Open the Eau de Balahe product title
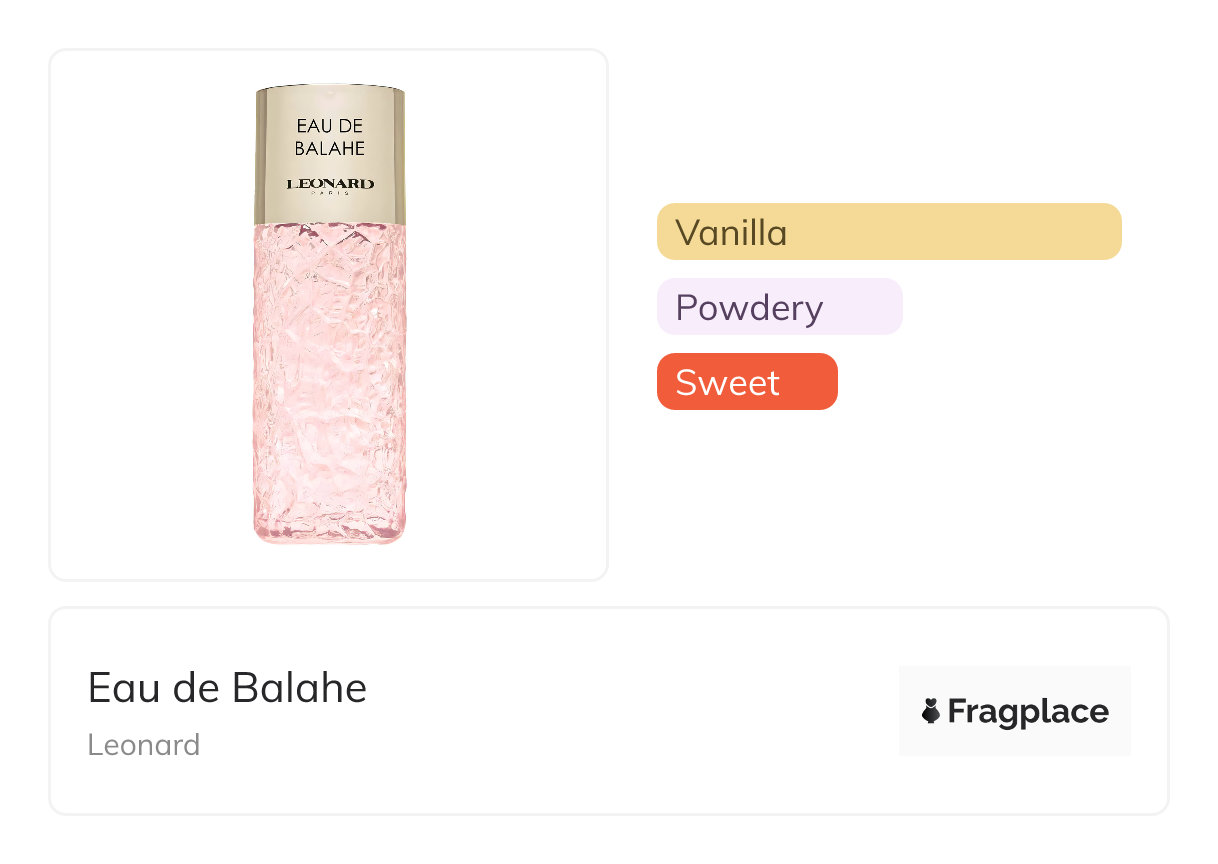1218x864 pixels. [x=227, y=688]
